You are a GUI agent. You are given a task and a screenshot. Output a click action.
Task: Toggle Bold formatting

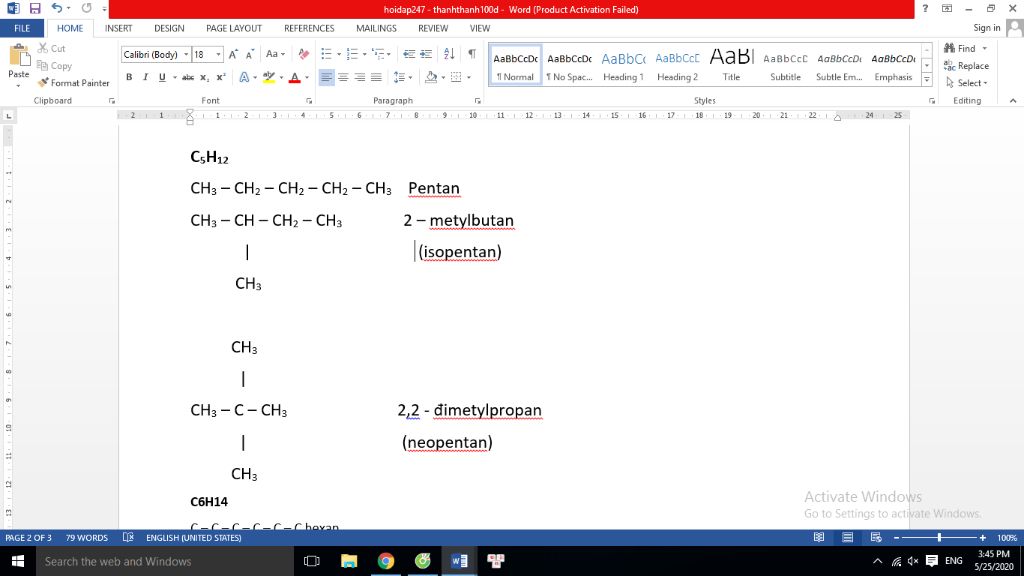point(129,77)
